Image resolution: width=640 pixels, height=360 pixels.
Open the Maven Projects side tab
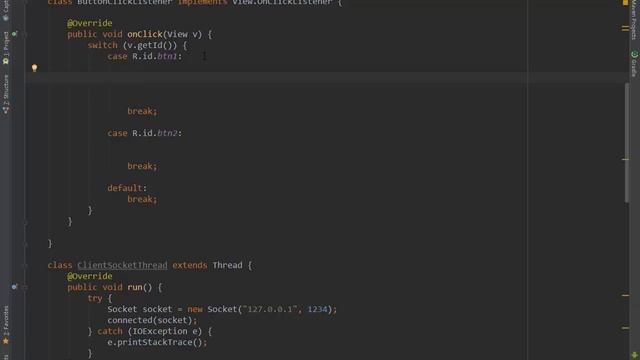(634, 20)
